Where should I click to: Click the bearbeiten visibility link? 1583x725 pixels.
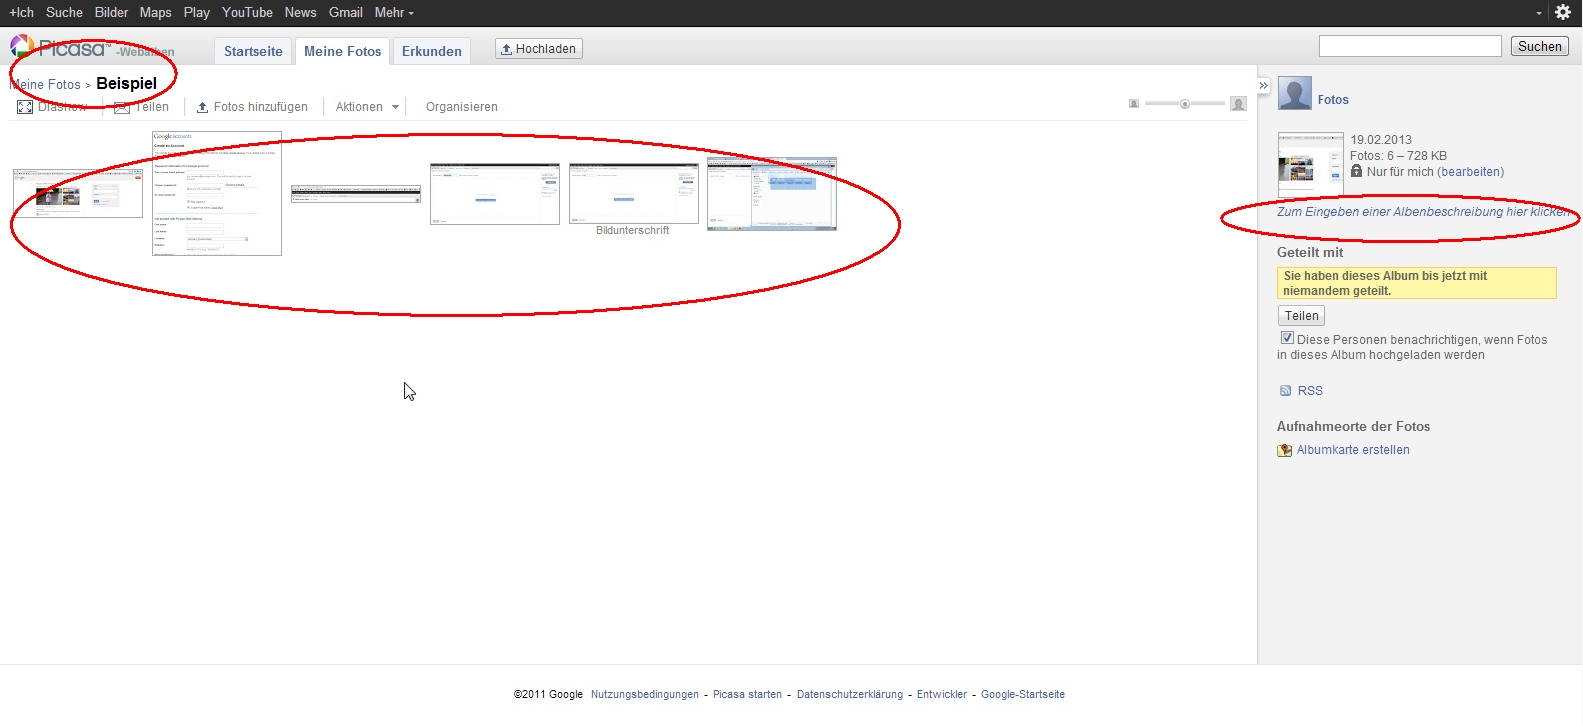point(1470,172)
